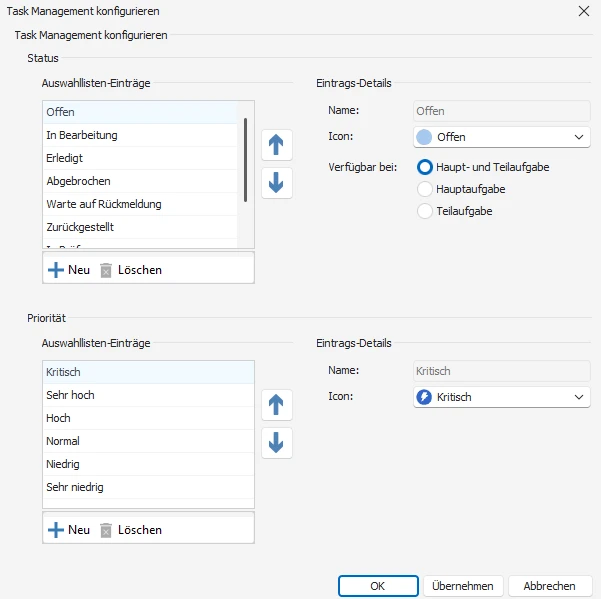Select Normal priority entry
This screenshot has width=601, height=599.
coord(148,441)
